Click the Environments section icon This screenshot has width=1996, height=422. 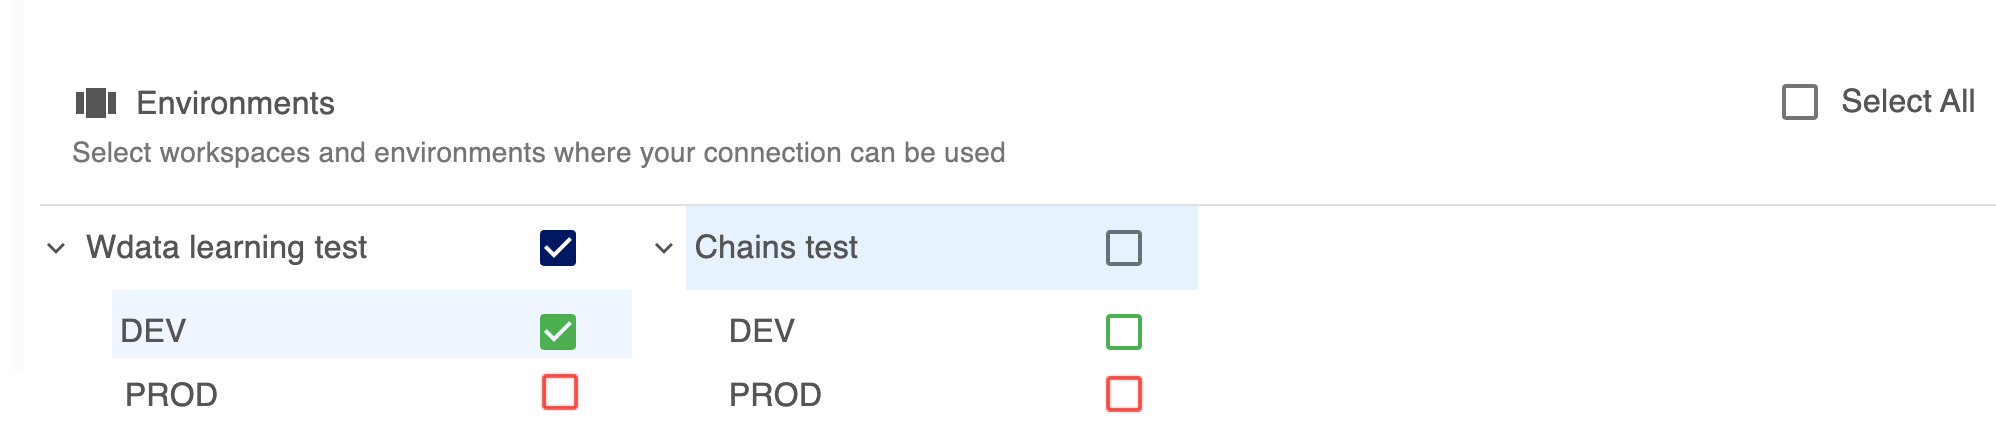pos(96,103)
